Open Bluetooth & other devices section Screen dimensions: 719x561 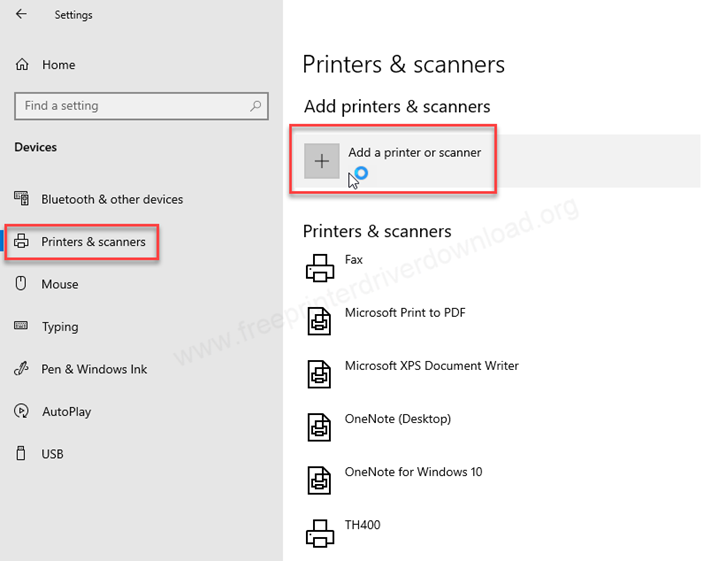(111, 199)
